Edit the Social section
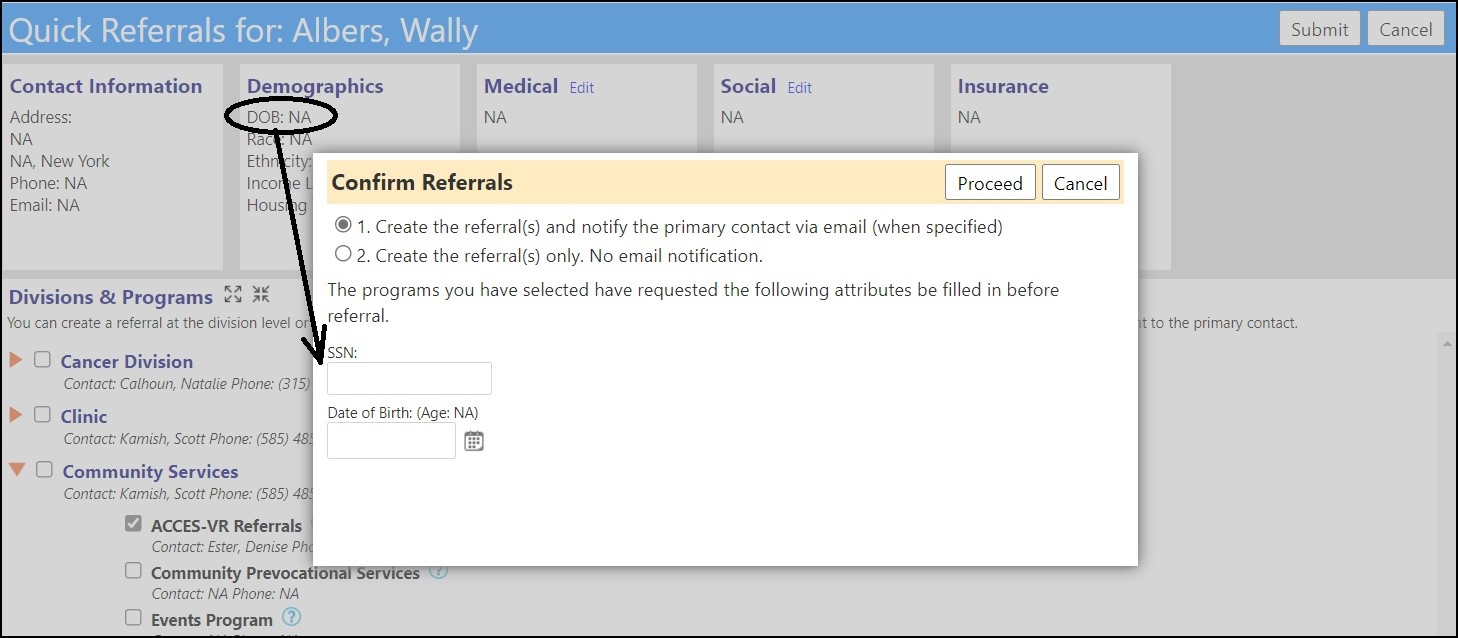The width and height of the screenshot is (1458, 638). click(800, 88)
